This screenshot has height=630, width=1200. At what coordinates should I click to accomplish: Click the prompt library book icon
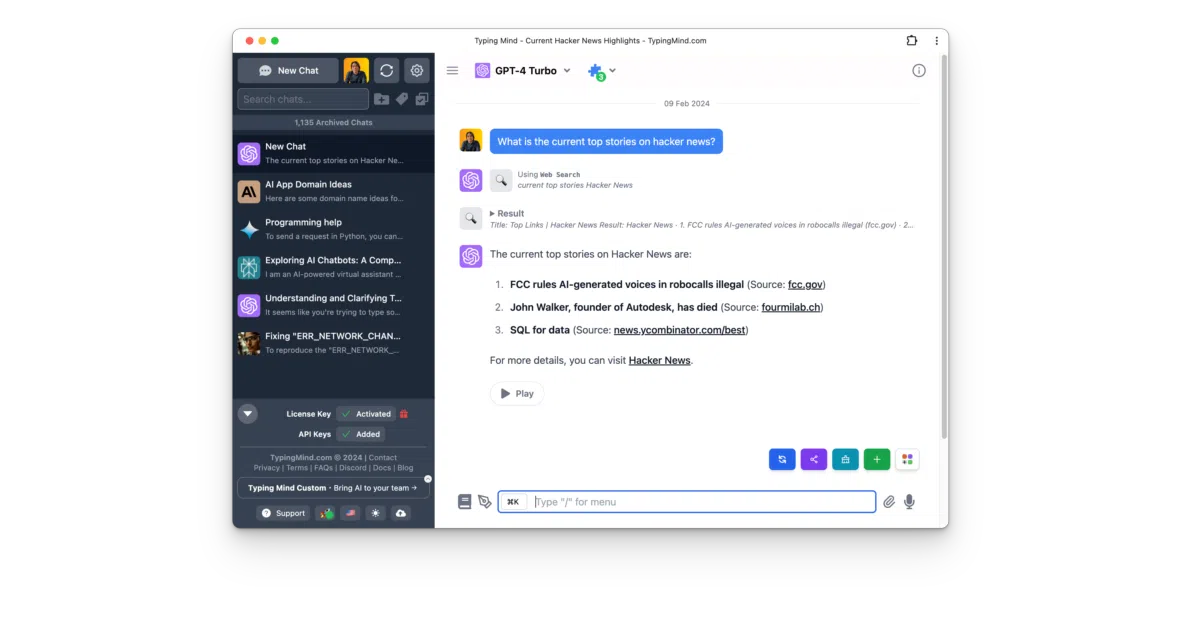[465, 502]
